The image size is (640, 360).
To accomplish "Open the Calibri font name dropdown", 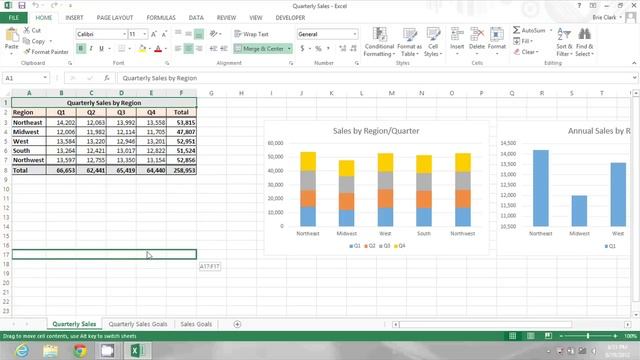I will point(124,34).
